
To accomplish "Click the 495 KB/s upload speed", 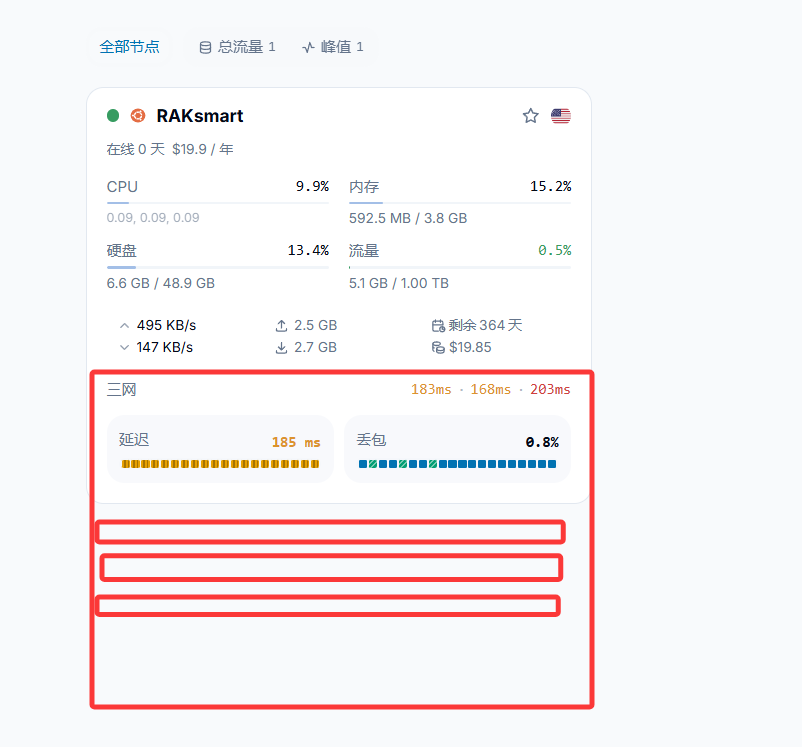I will pyautogui.click(x=166, y=325).
